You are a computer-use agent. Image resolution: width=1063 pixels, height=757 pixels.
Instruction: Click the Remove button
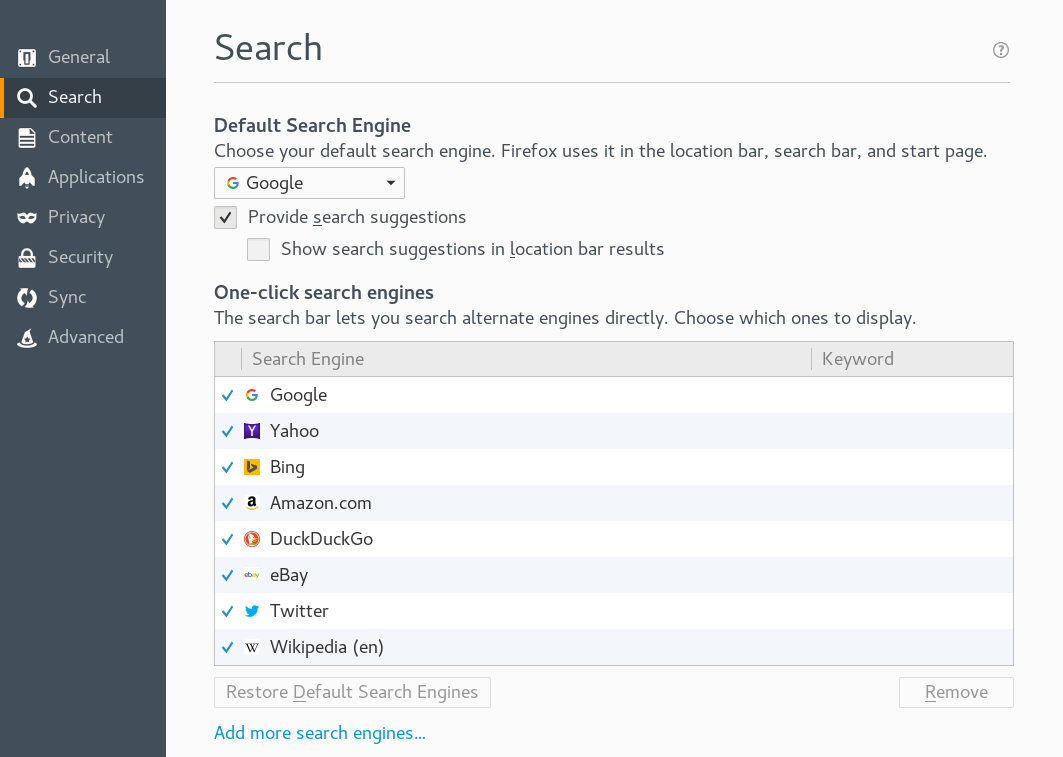[956, 692]
